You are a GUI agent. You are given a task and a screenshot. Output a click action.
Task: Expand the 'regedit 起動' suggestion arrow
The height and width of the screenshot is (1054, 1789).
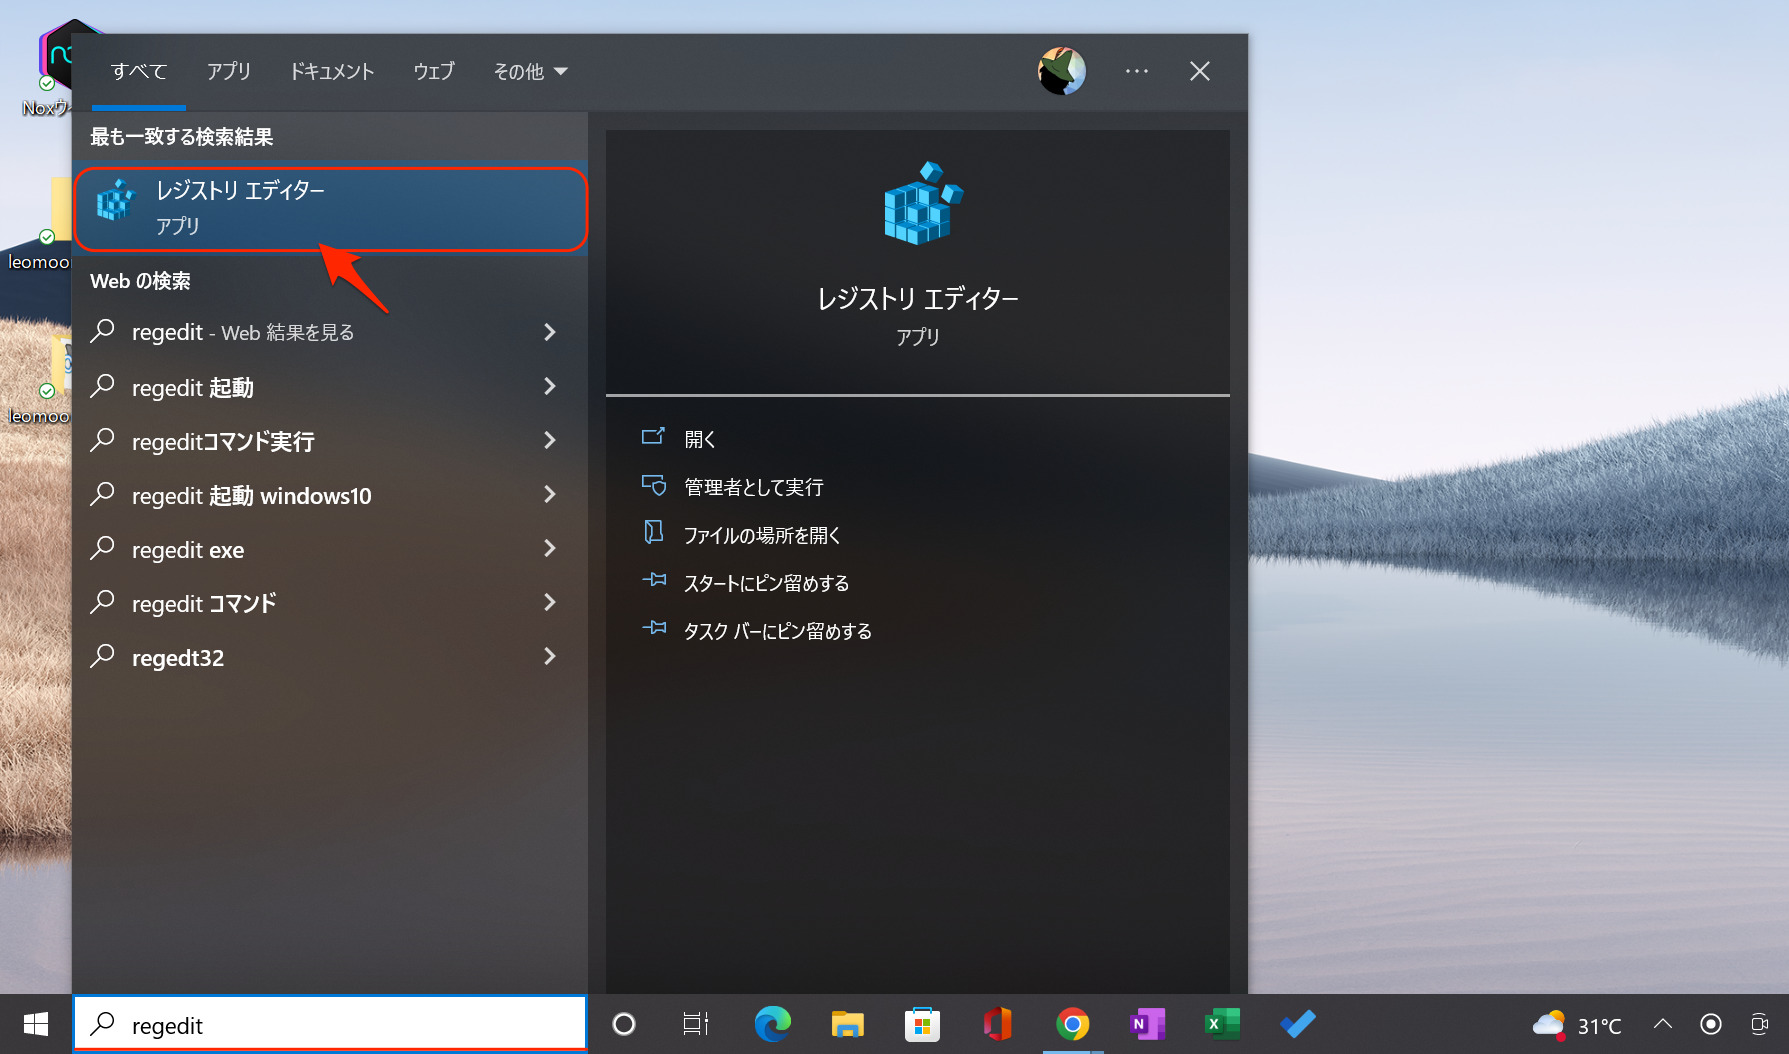point(549,386)
